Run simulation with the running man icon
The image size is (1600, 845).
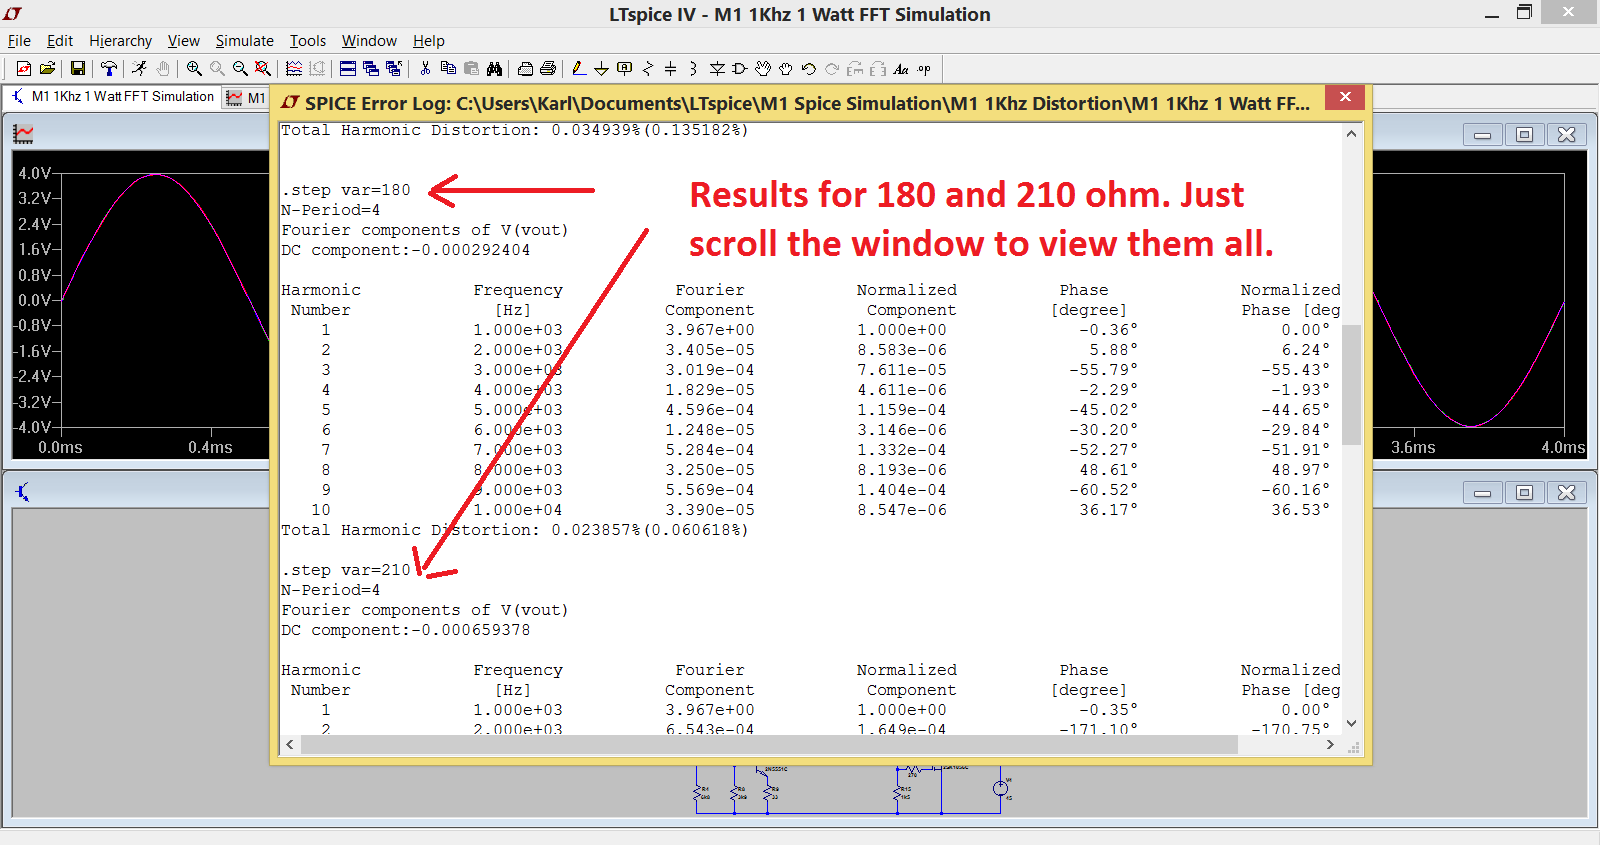[139, 69]
